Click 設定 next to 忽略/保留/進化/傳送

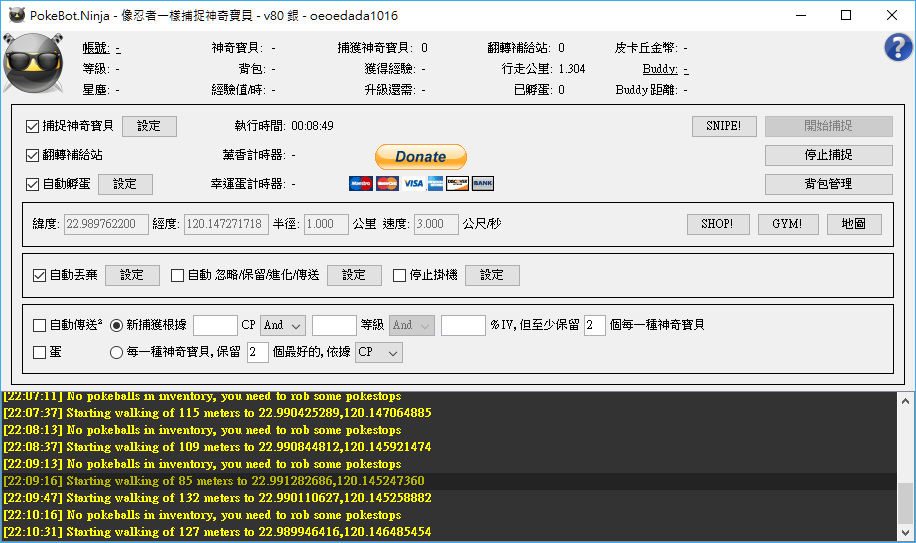(354, 275)
